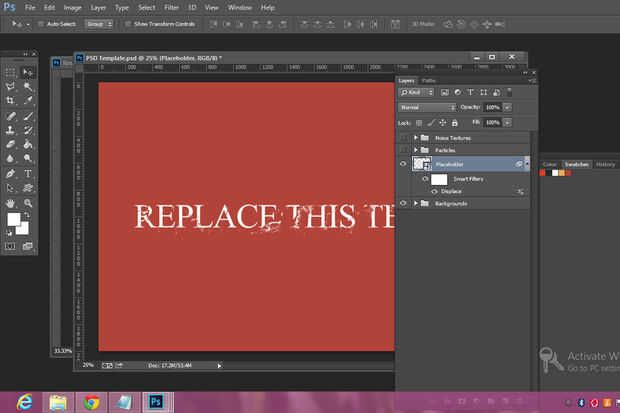Click the type layer filter icon
Viewport: 620px width, 413px height.
[x=470, y=92]
